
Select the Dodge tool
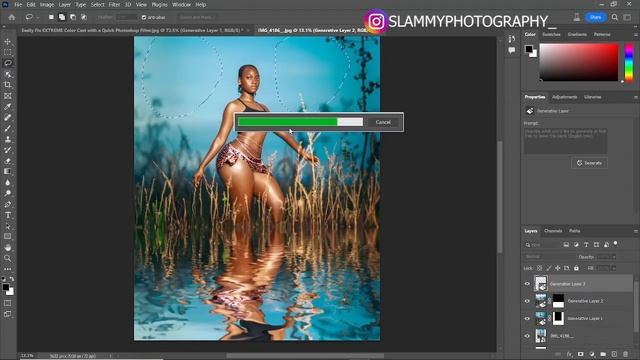tap(8, 193)
